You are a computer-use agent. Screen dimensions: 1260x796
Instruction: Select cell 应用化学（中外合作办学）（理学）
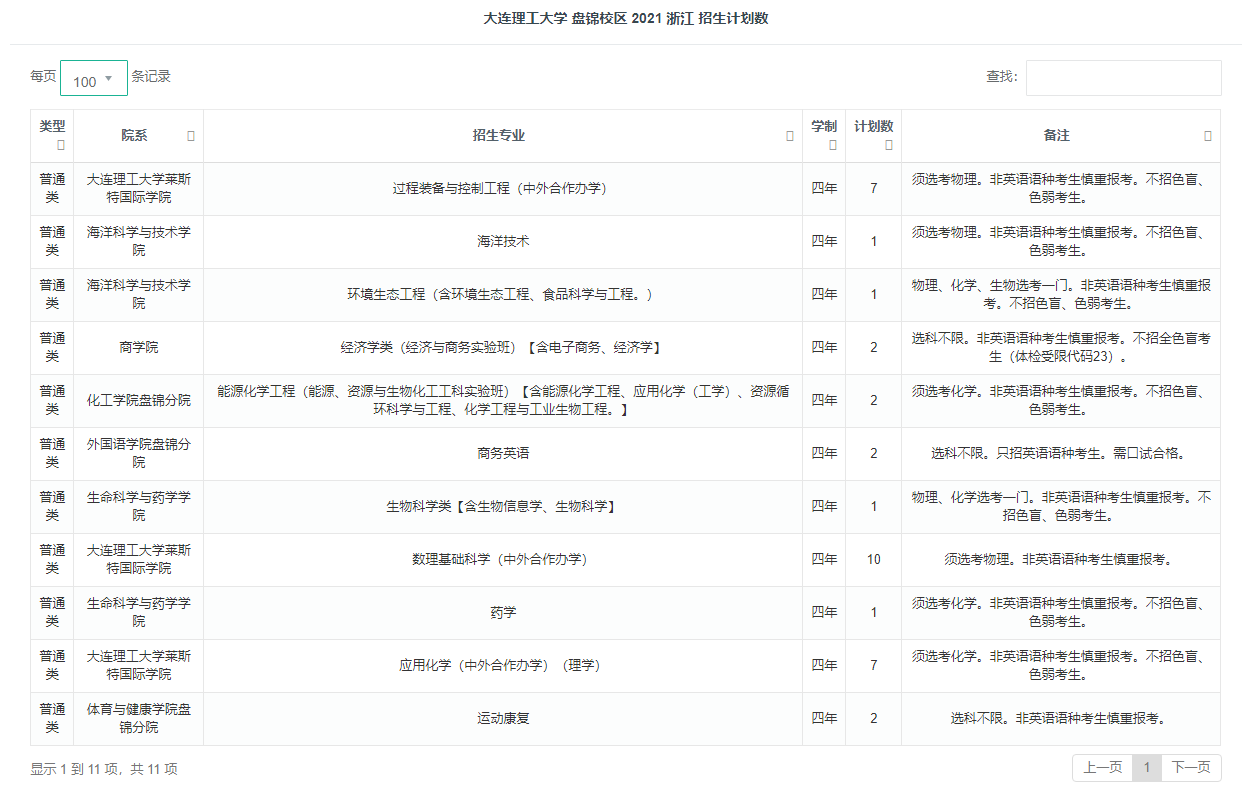click(x=502, y=665)
